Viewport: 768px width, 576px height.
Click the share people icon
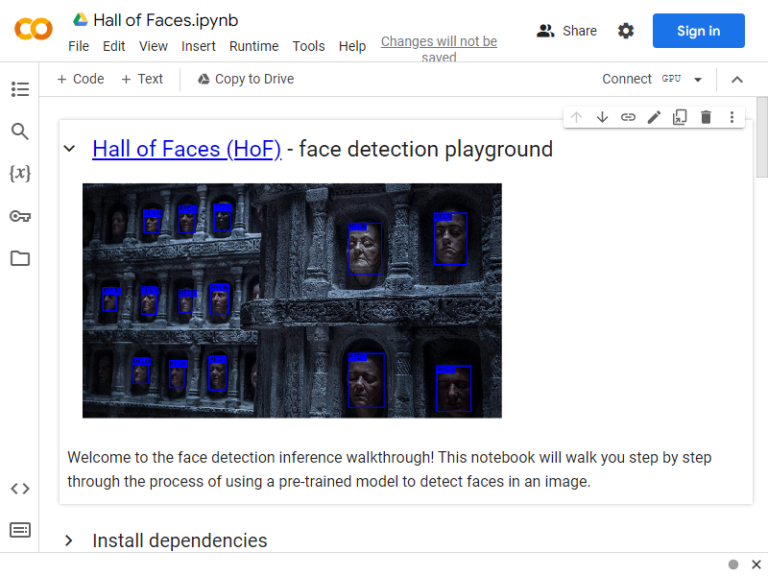545,31
